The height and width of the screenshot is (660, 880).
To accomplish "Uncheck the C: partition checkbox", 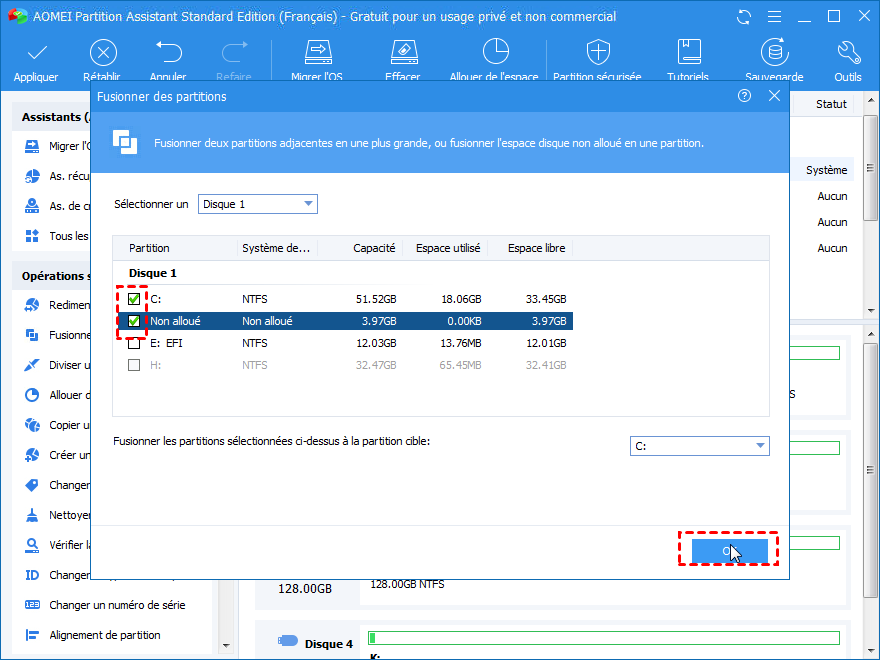I will [x=134, y=299].
